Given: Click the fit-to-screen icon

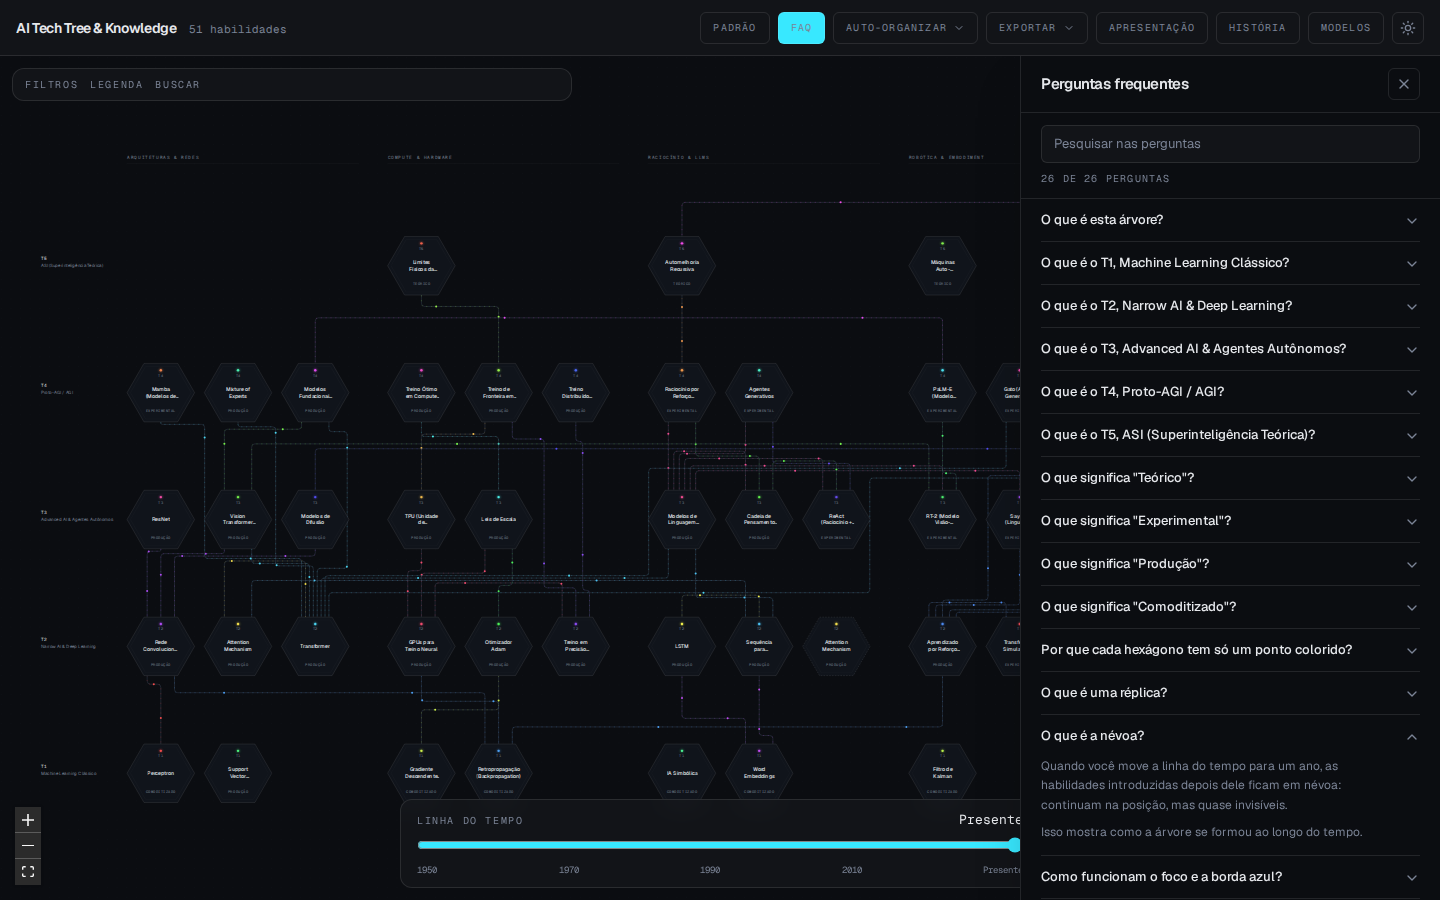Looking at the screenshot, I should 28,872.
